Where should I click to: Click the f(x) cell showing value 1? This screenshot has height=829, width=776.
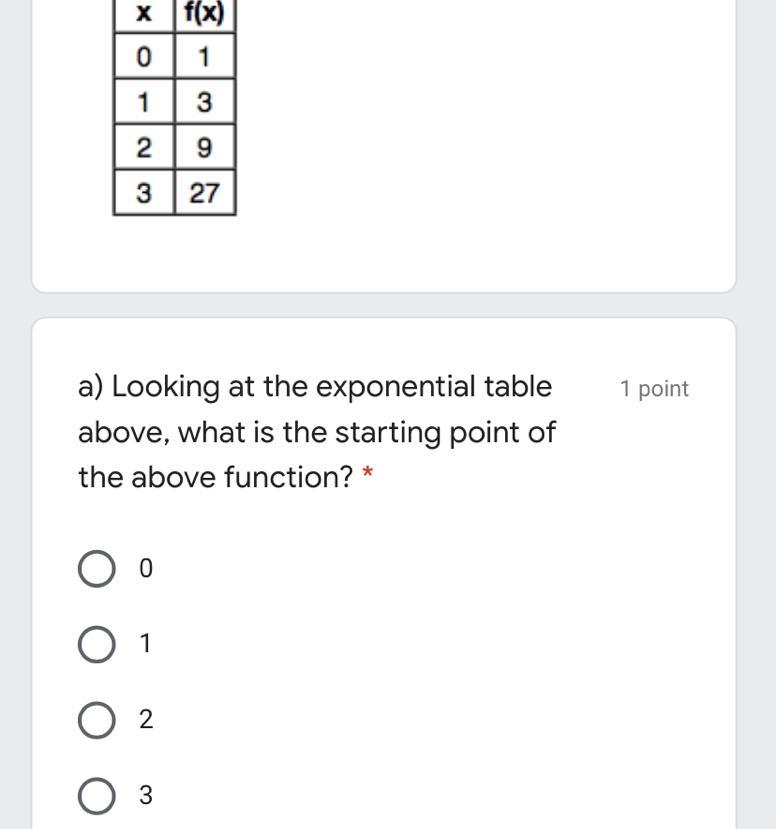(x=204, y=58)
